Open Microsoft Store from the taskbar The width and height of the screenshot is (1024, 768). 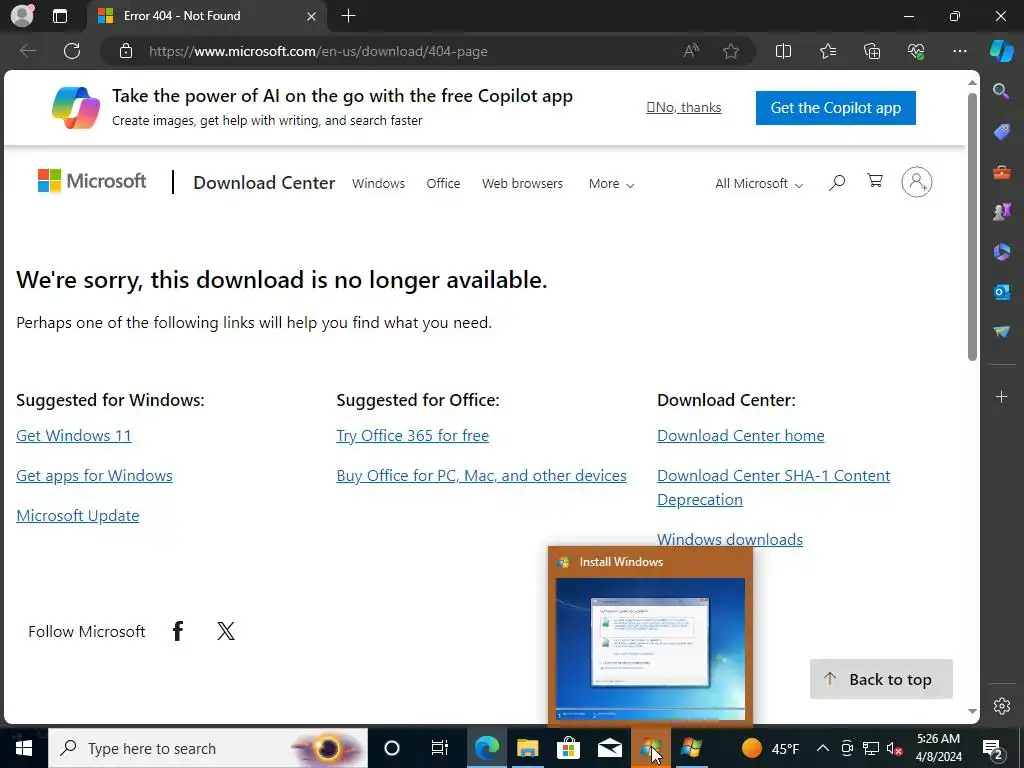(569, 748)
